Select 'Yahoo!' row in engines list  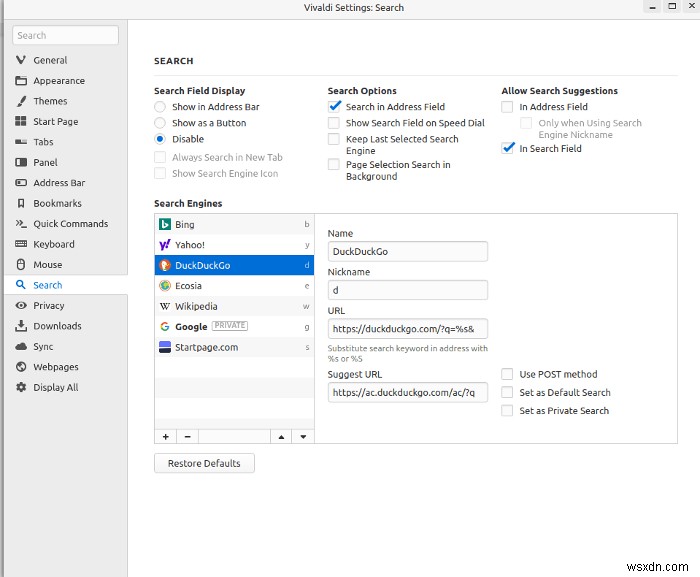[x=234, y=245]
